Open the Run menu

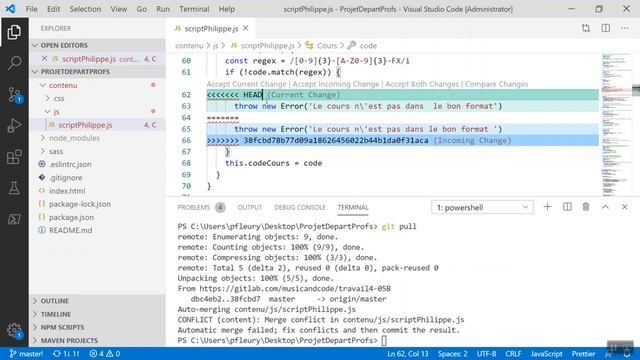pos(162,9)
